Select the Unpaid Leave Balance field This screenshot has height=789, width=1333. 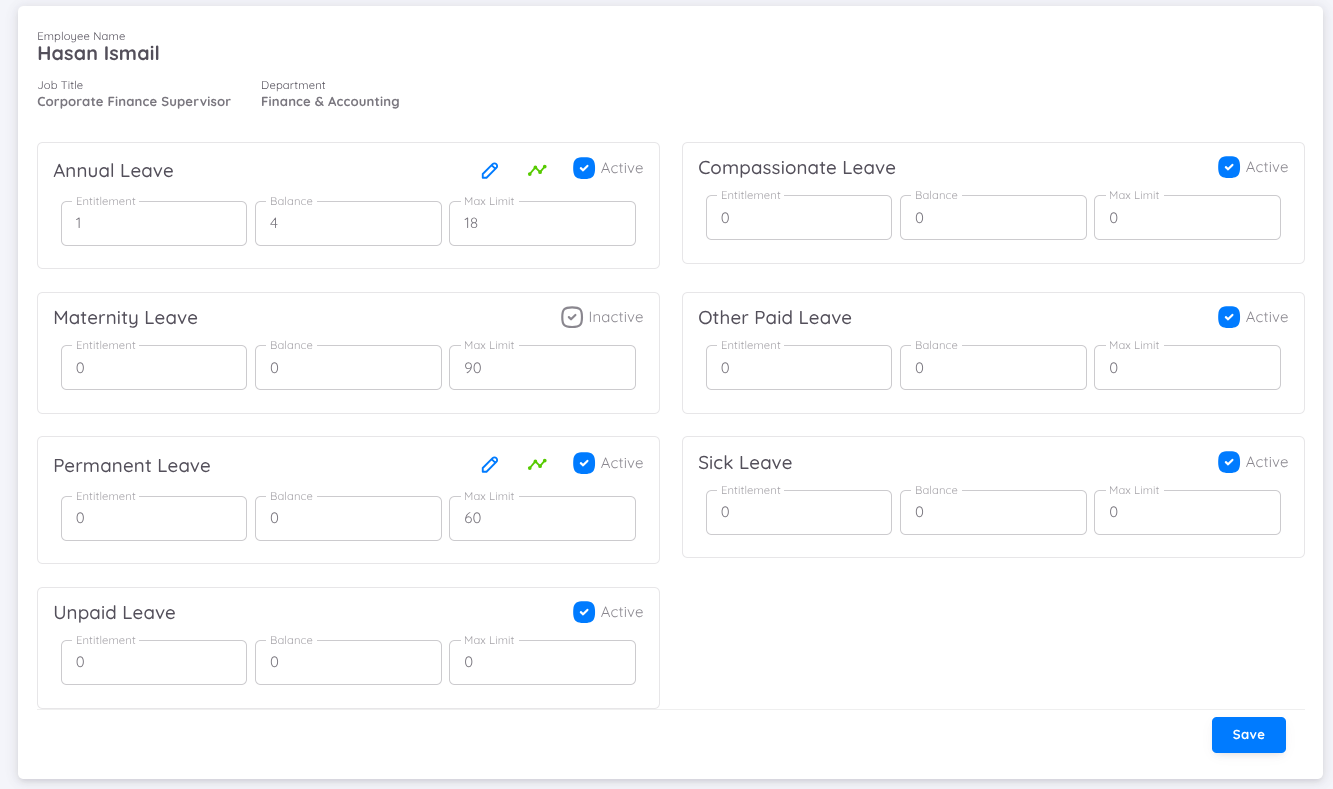click(347, 662)
